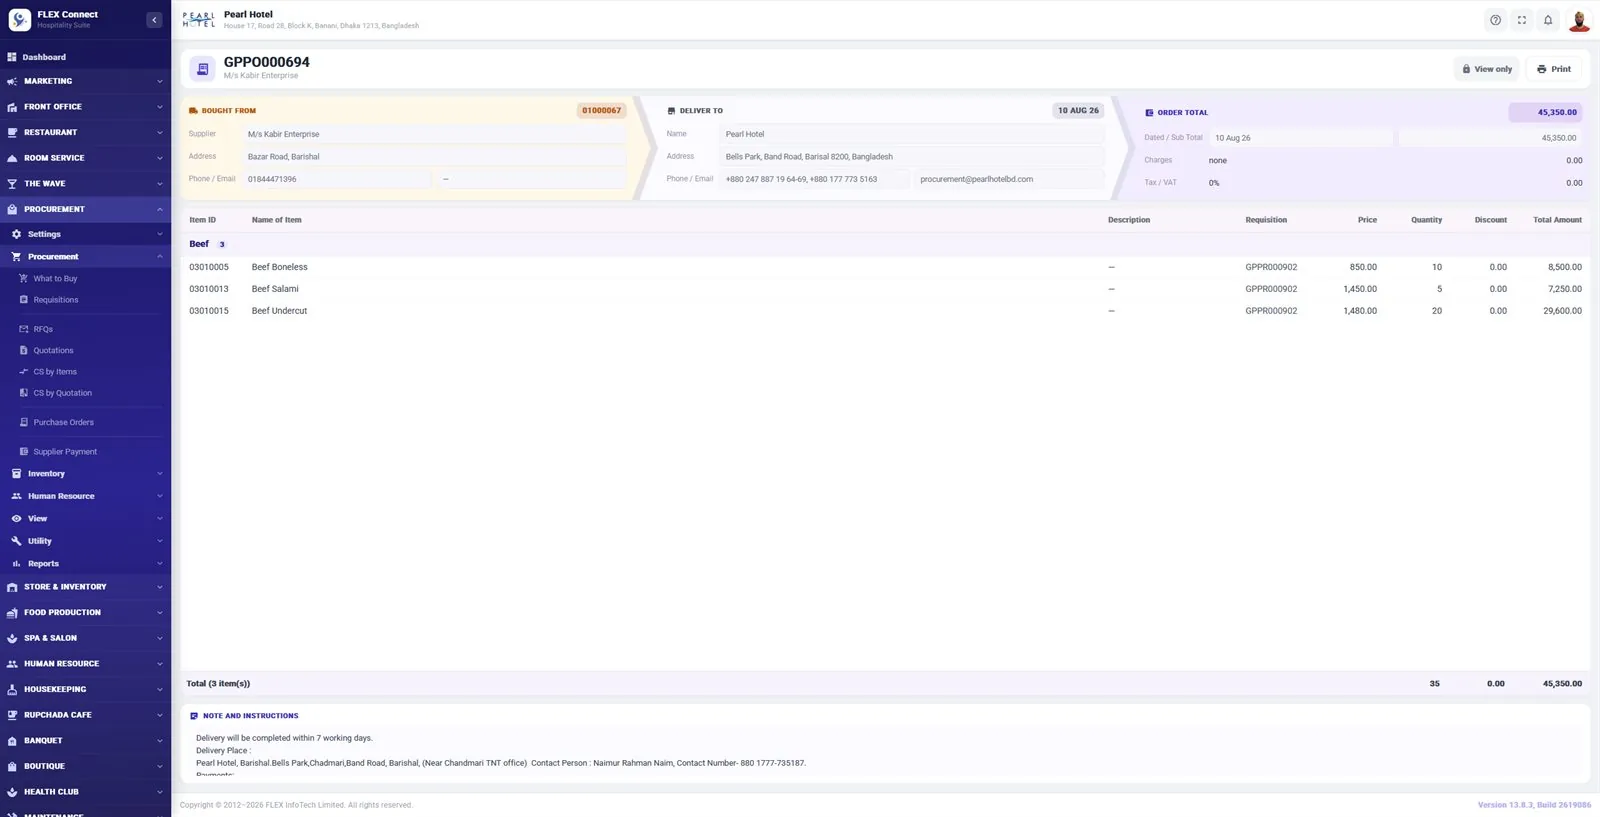Open CS by Items

pyautogui.click(x=55, y=372)
